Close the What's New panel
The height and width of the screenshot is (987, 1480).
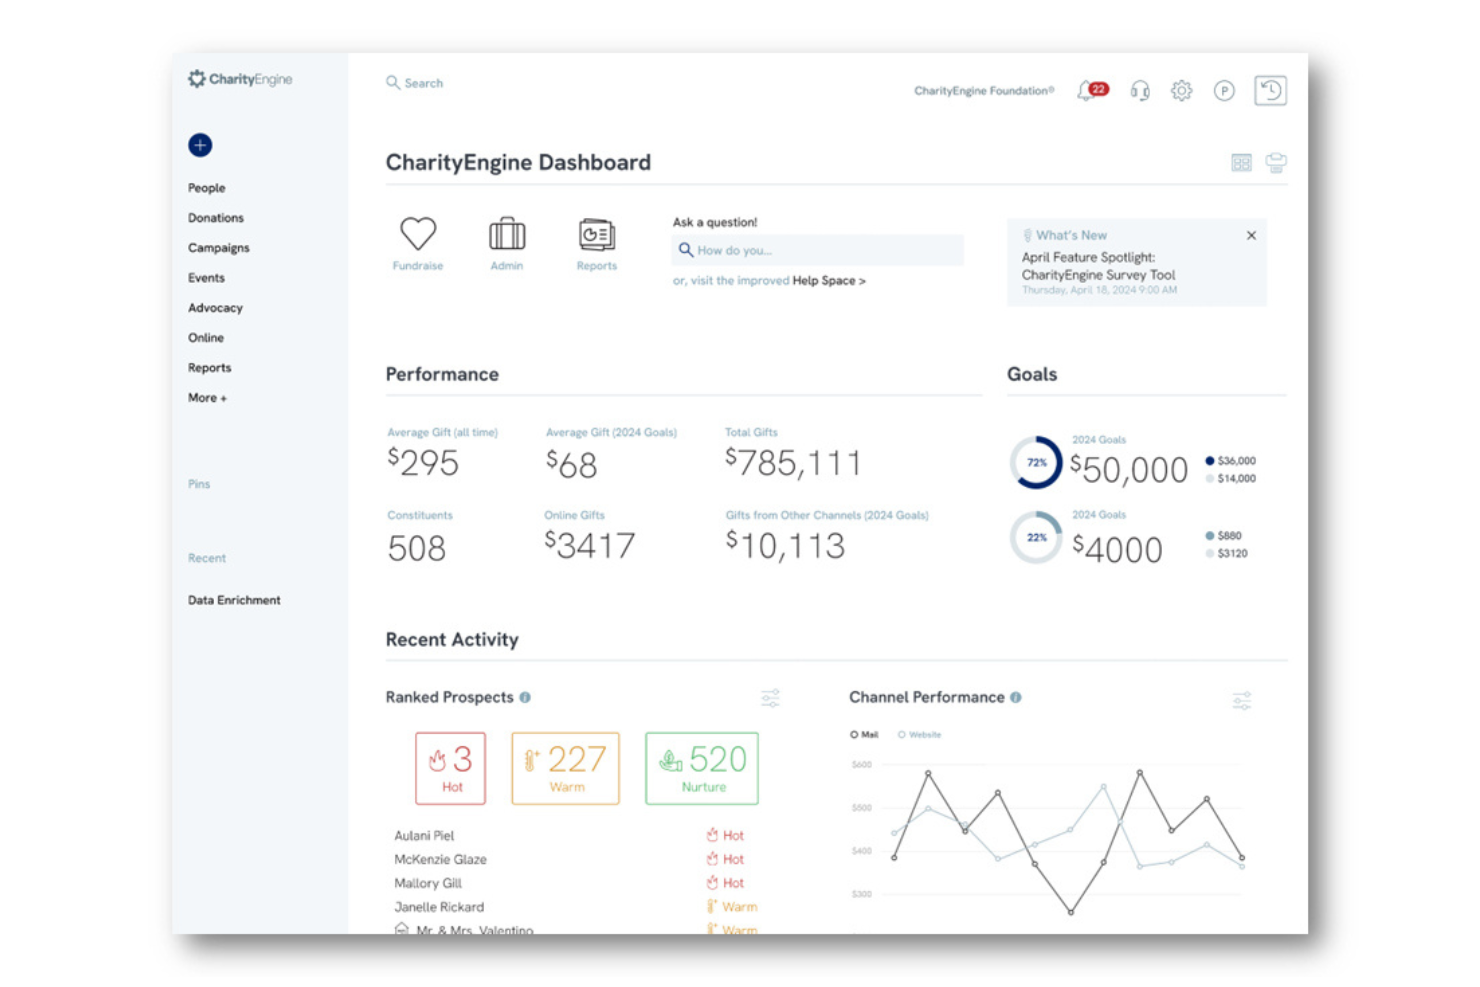click(1251, 236)
